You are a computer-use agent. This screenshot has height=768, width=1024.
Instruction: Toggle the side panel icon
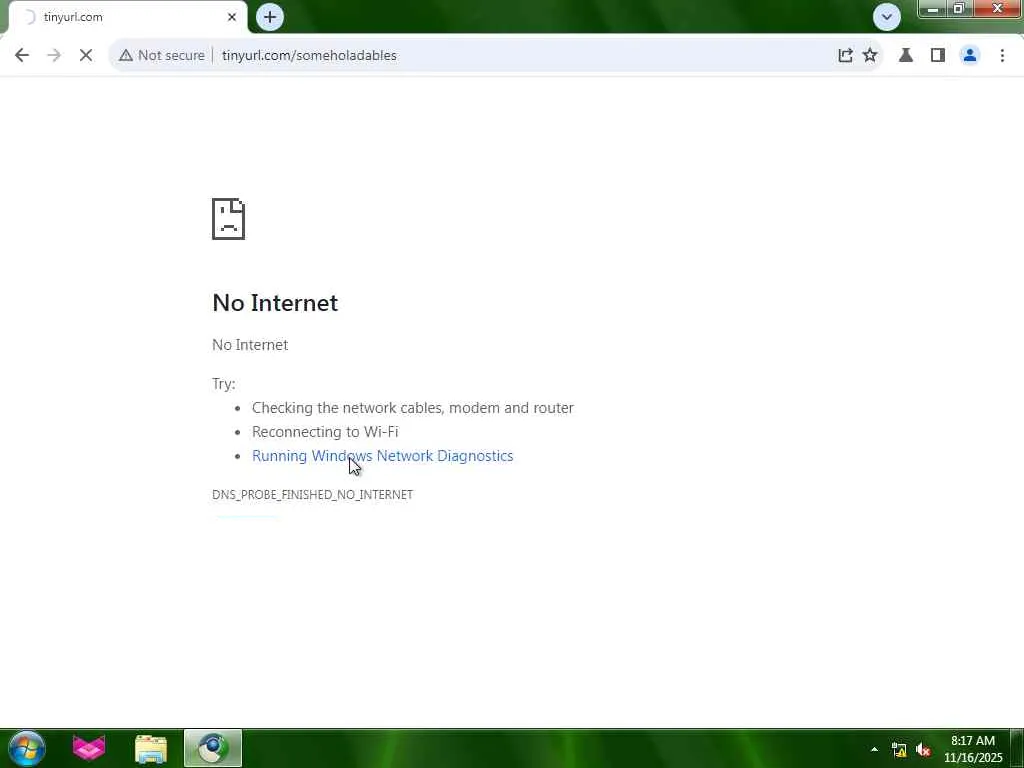(938, 56)
